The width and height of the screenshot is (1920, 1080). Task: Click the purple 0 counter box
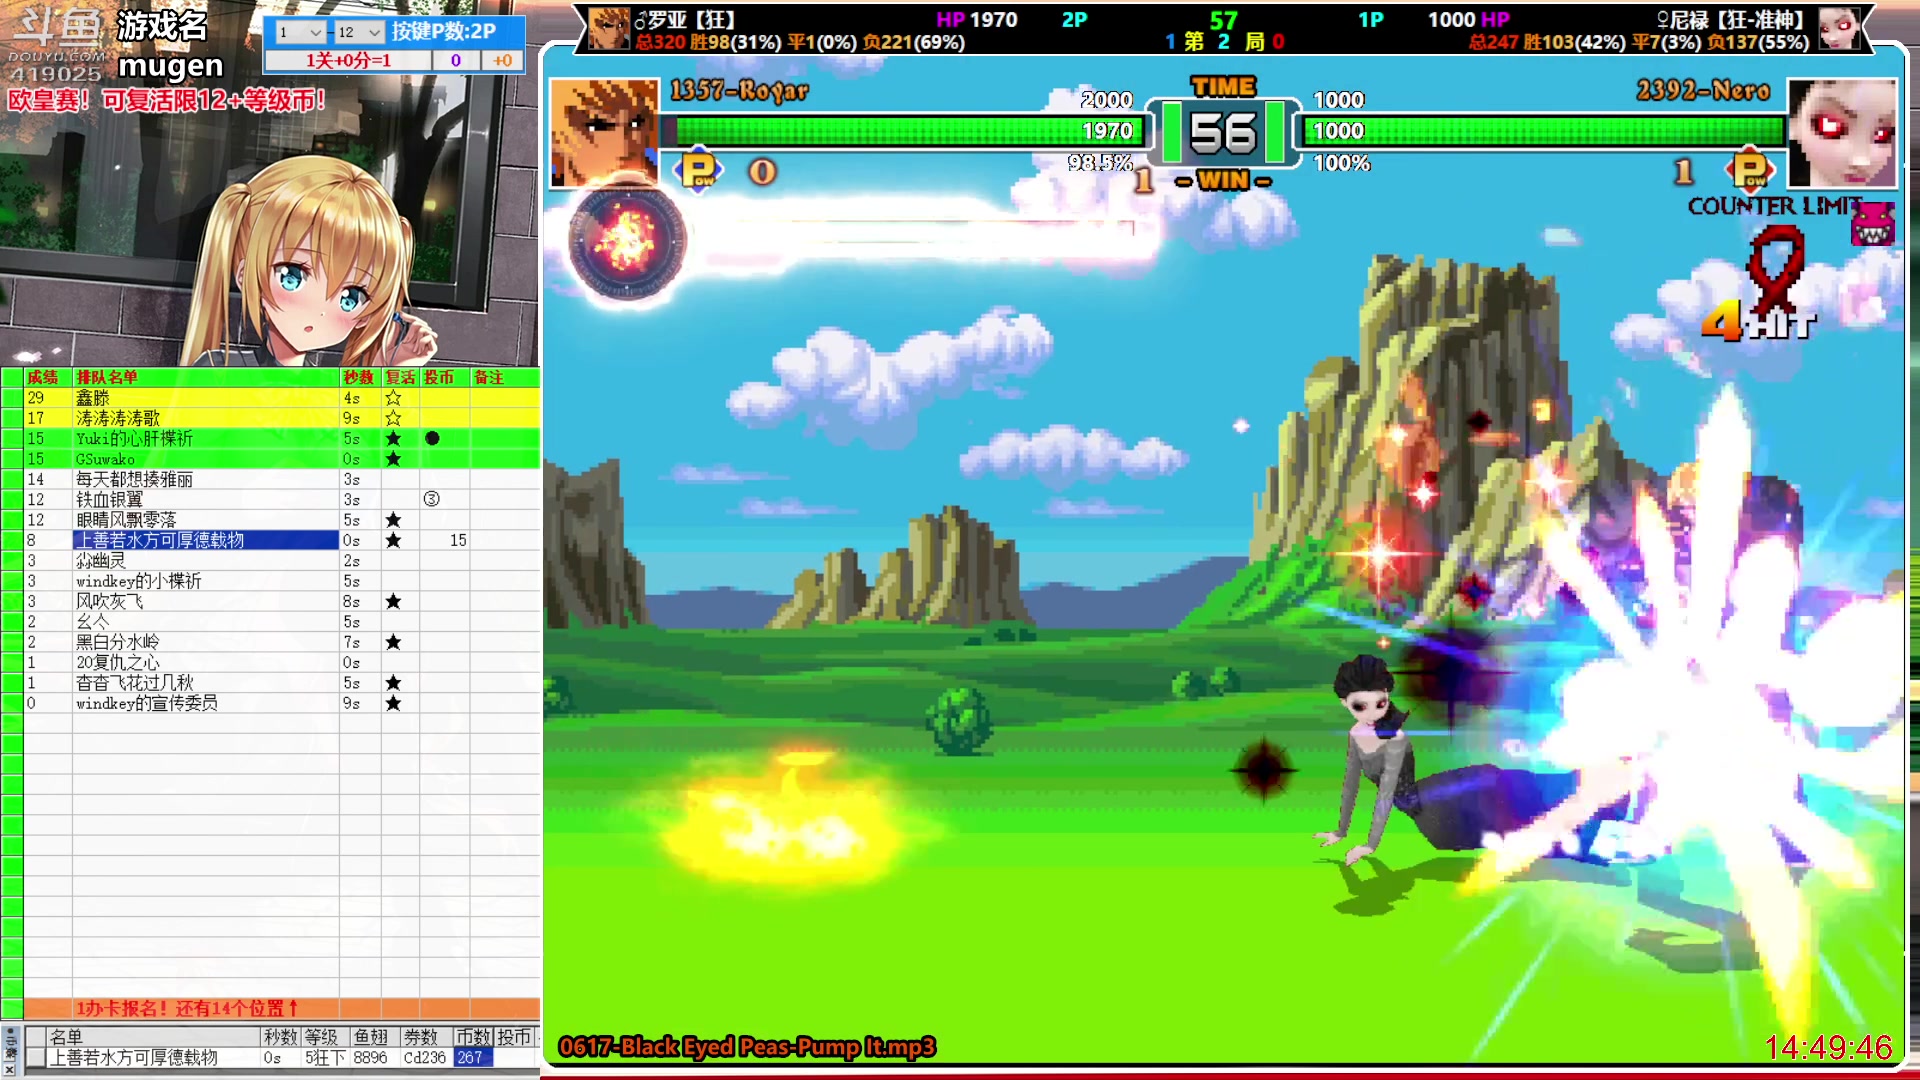coord(456,60)
